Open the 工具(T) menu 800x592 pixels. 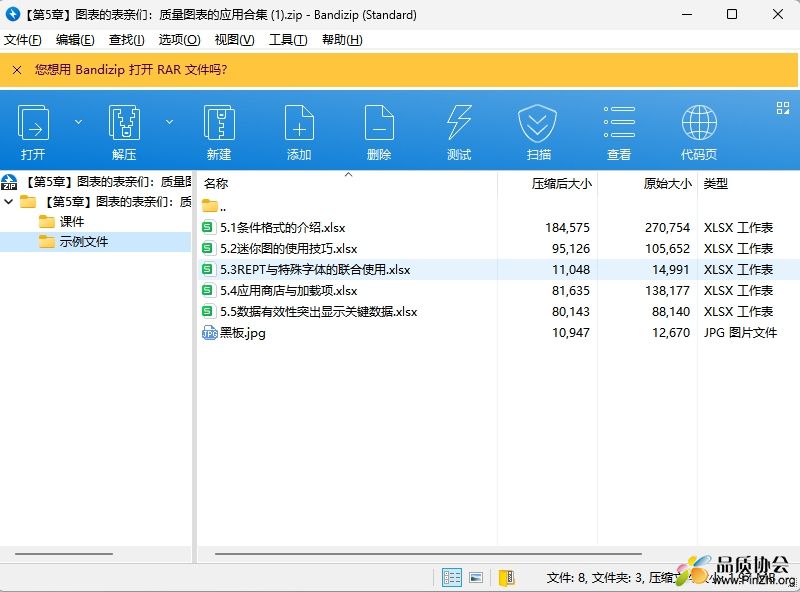(x=288, y=40)
